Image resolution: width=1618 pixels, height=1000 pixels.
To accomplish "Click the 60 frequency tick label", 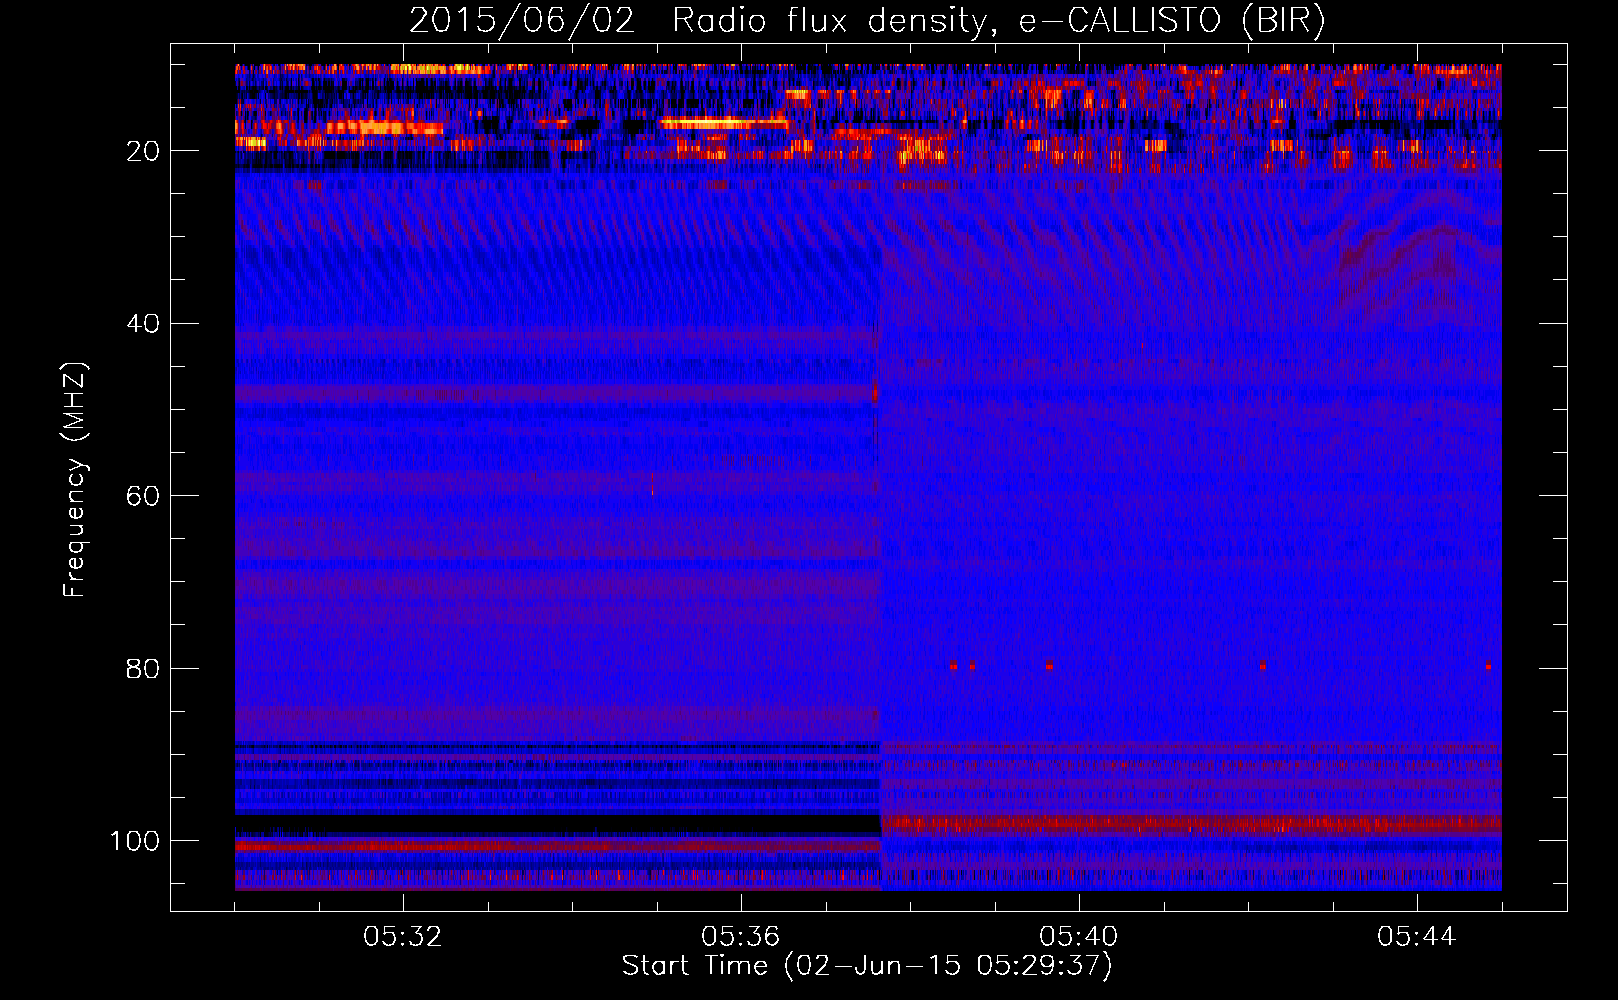I will pyautogui.click(x=143, y=496).
